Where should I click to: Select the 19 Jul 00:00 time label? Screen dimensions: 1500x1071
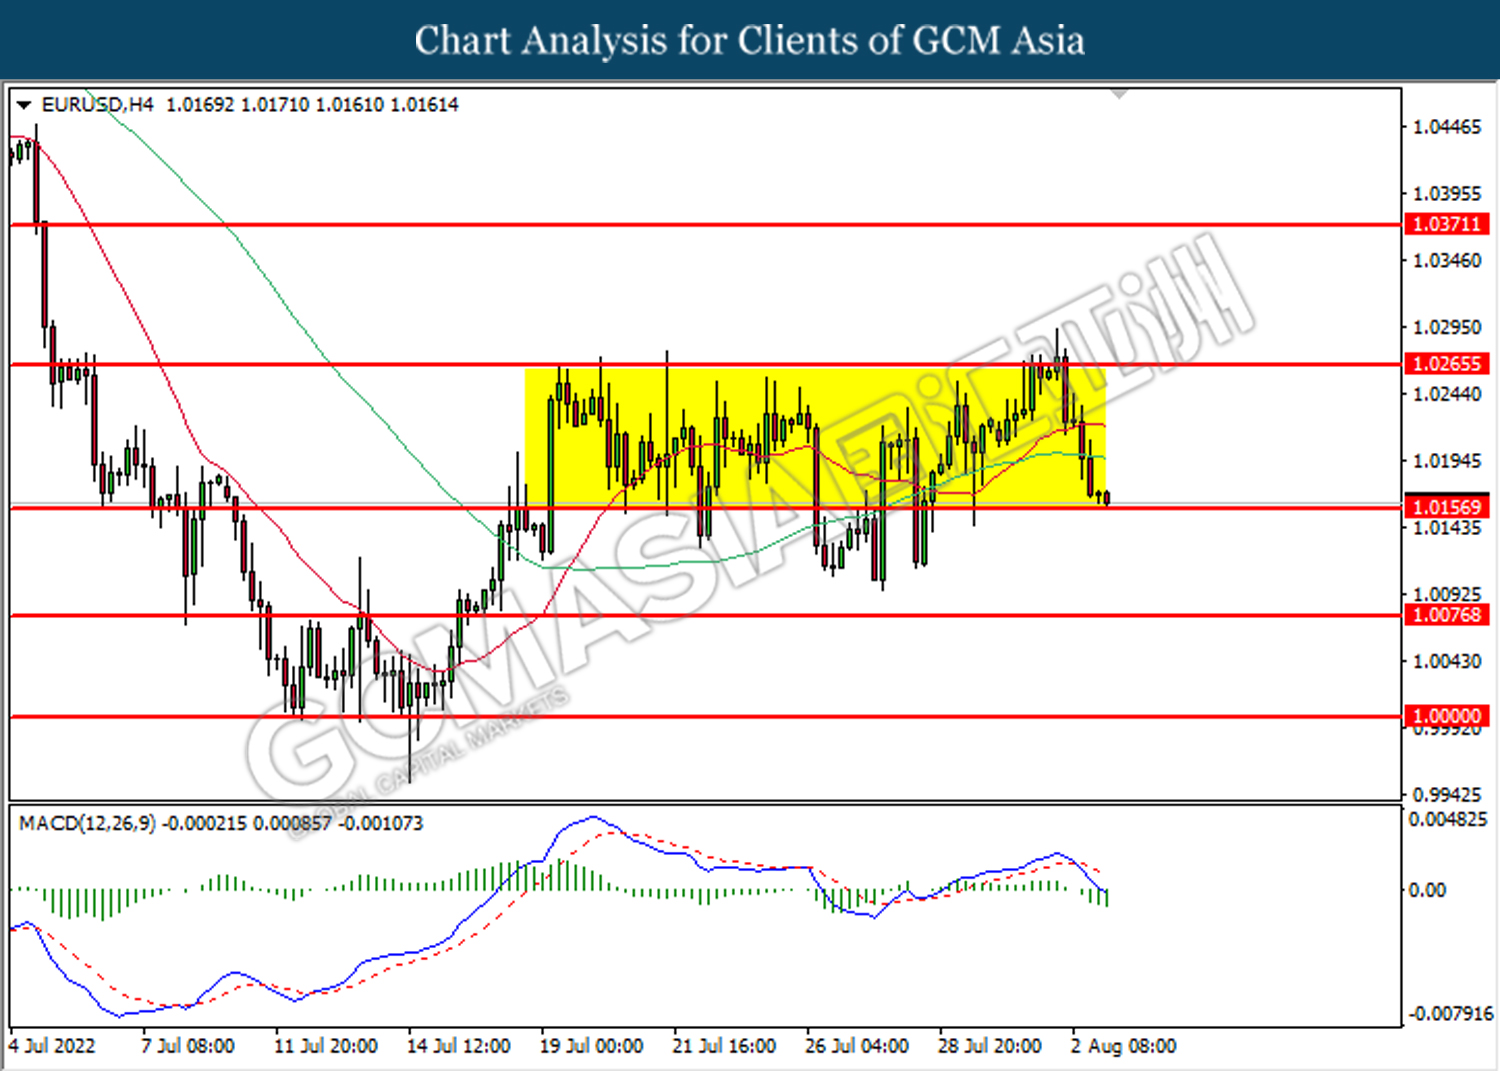pos(592,1046)
